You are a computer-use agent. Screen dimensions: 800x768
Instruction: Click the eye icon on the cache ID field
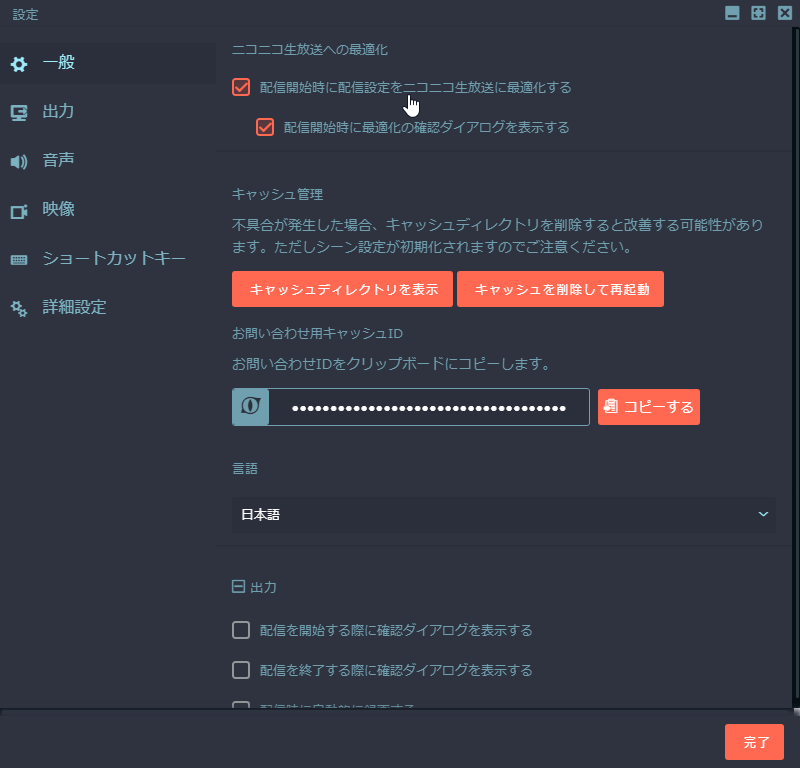point(249,407)
